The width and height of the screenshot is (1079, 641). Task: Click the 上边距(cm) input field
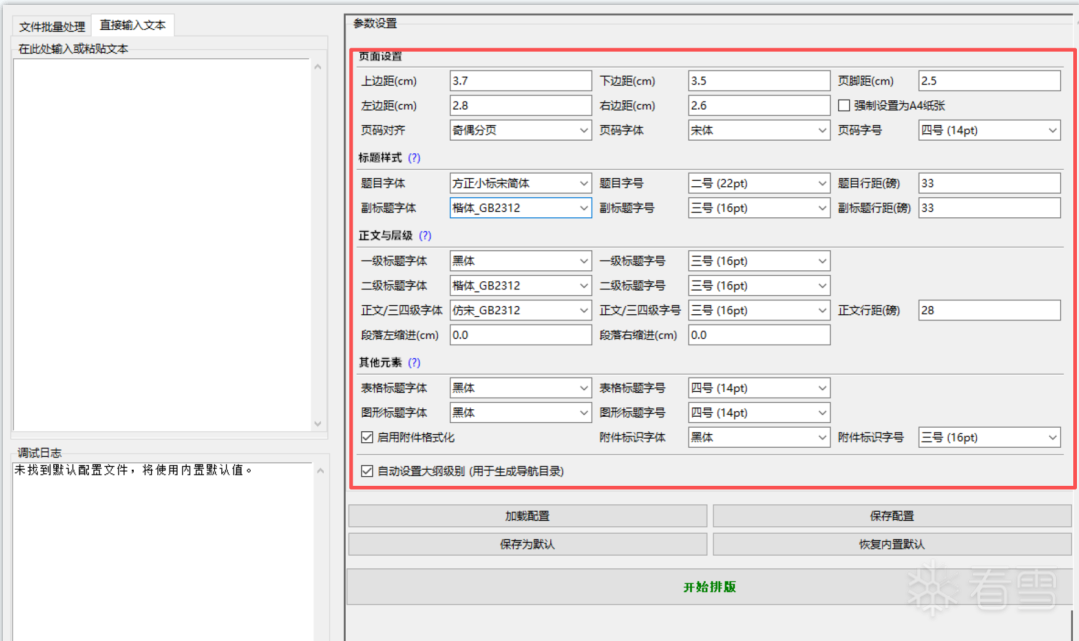520,81
